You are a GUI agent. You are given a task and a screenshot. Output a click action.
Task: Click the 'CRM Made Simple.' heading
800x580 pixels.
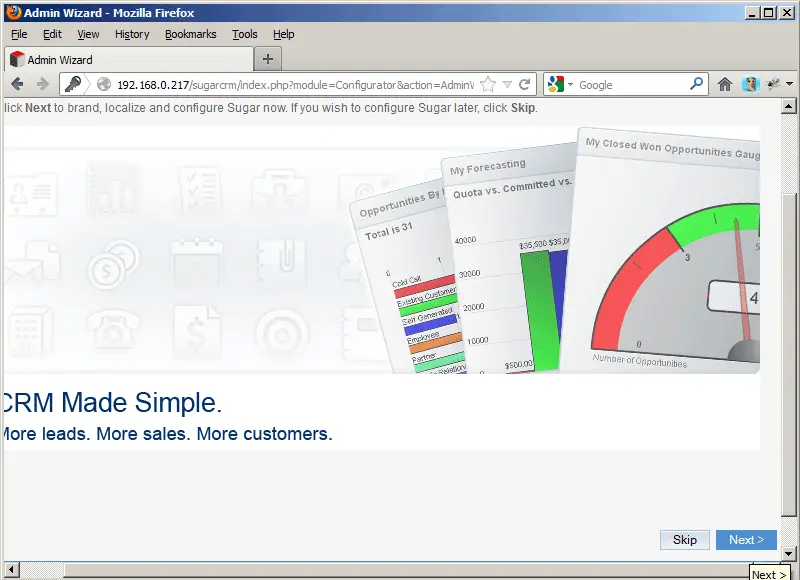pos(112,402)
